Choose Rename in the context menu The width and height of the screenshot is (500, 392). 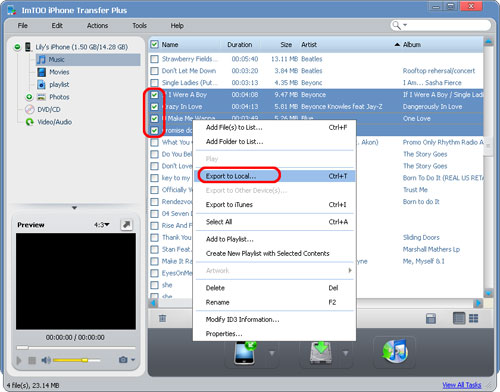275,302
